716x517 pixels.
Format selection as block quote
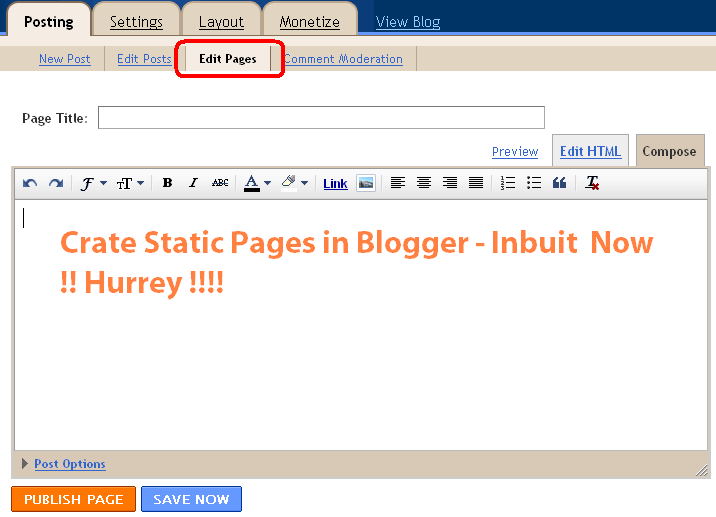tap(559, 183)
